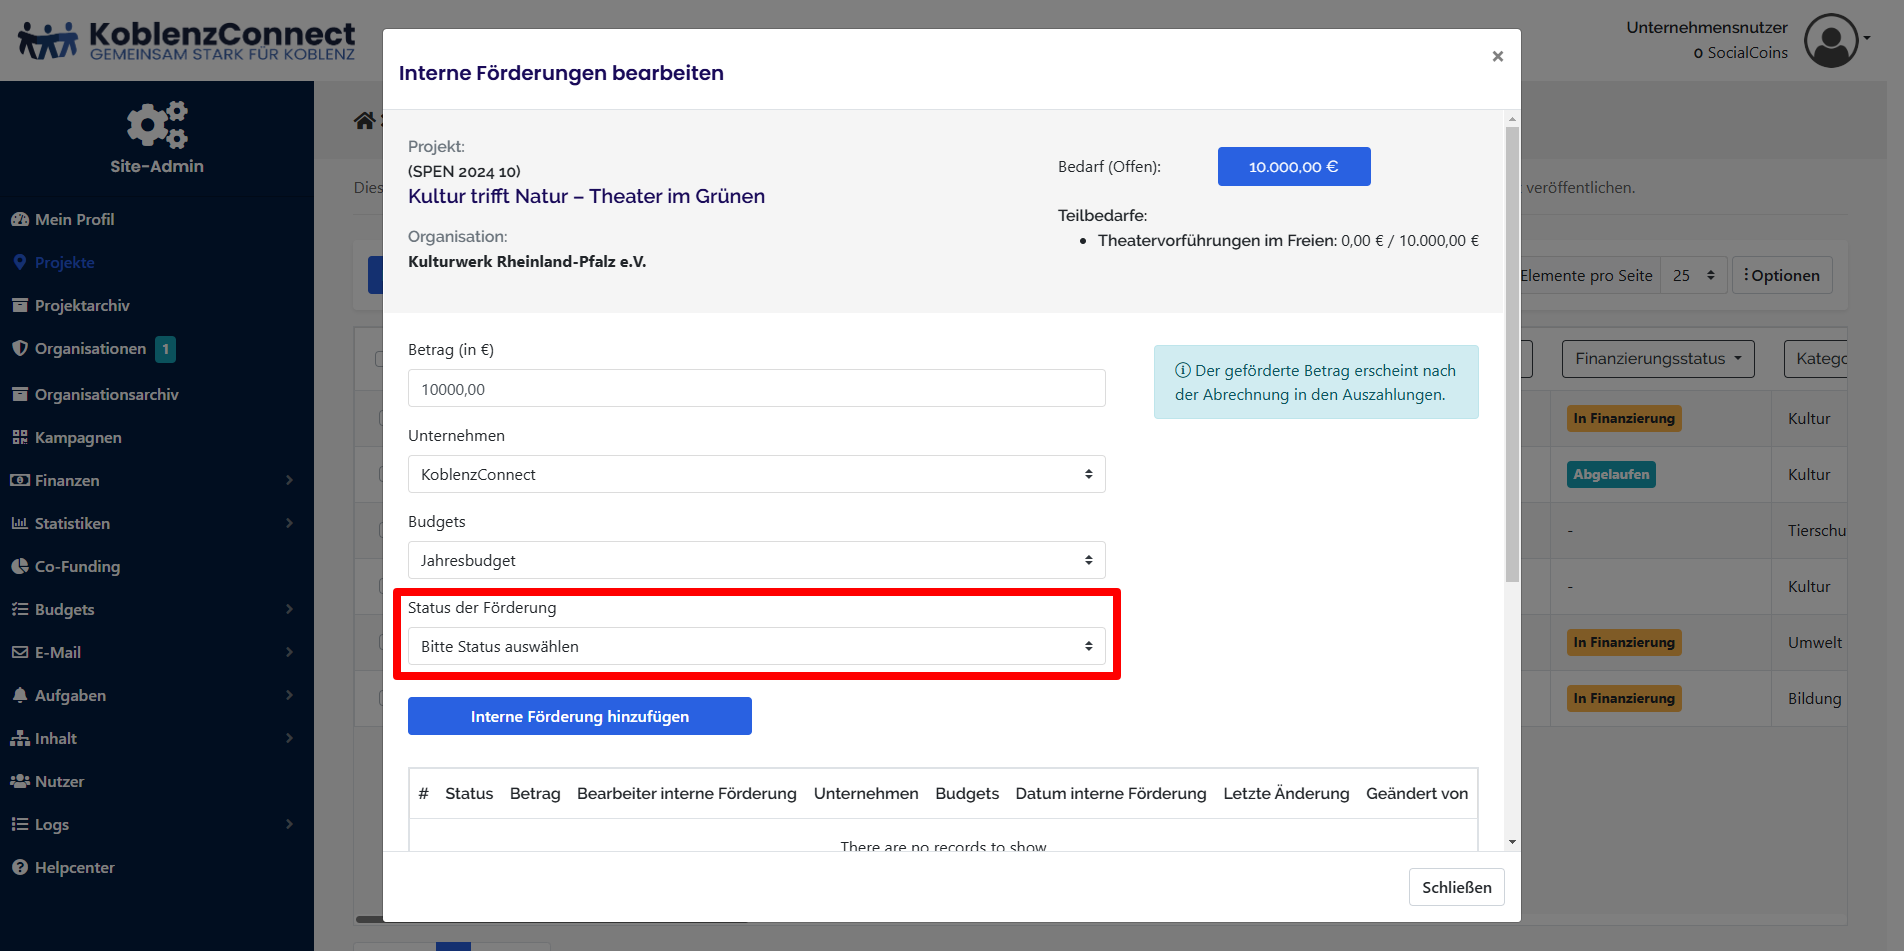Viewport: 1904px width, 951px height.
Task: Click the home breadcrumb icon
Action: click(x=364, y=121)
